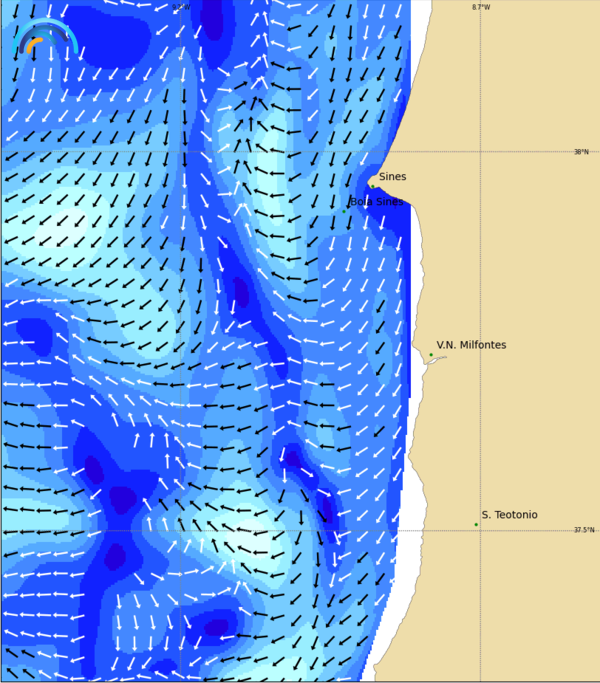Select the S. Teotonio text label

(509, 515)
